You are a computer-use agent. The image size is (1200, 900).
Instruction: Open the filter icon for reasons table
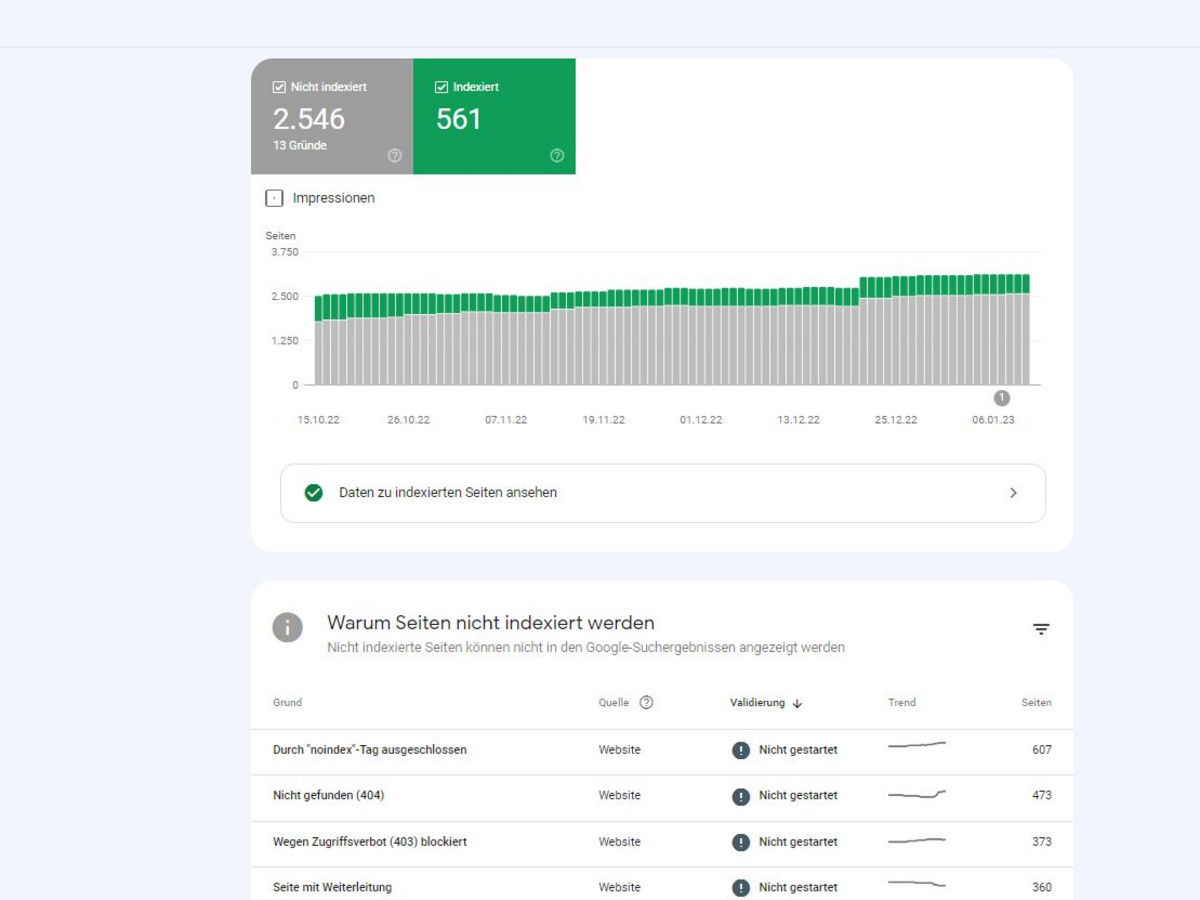(1041, 629)
